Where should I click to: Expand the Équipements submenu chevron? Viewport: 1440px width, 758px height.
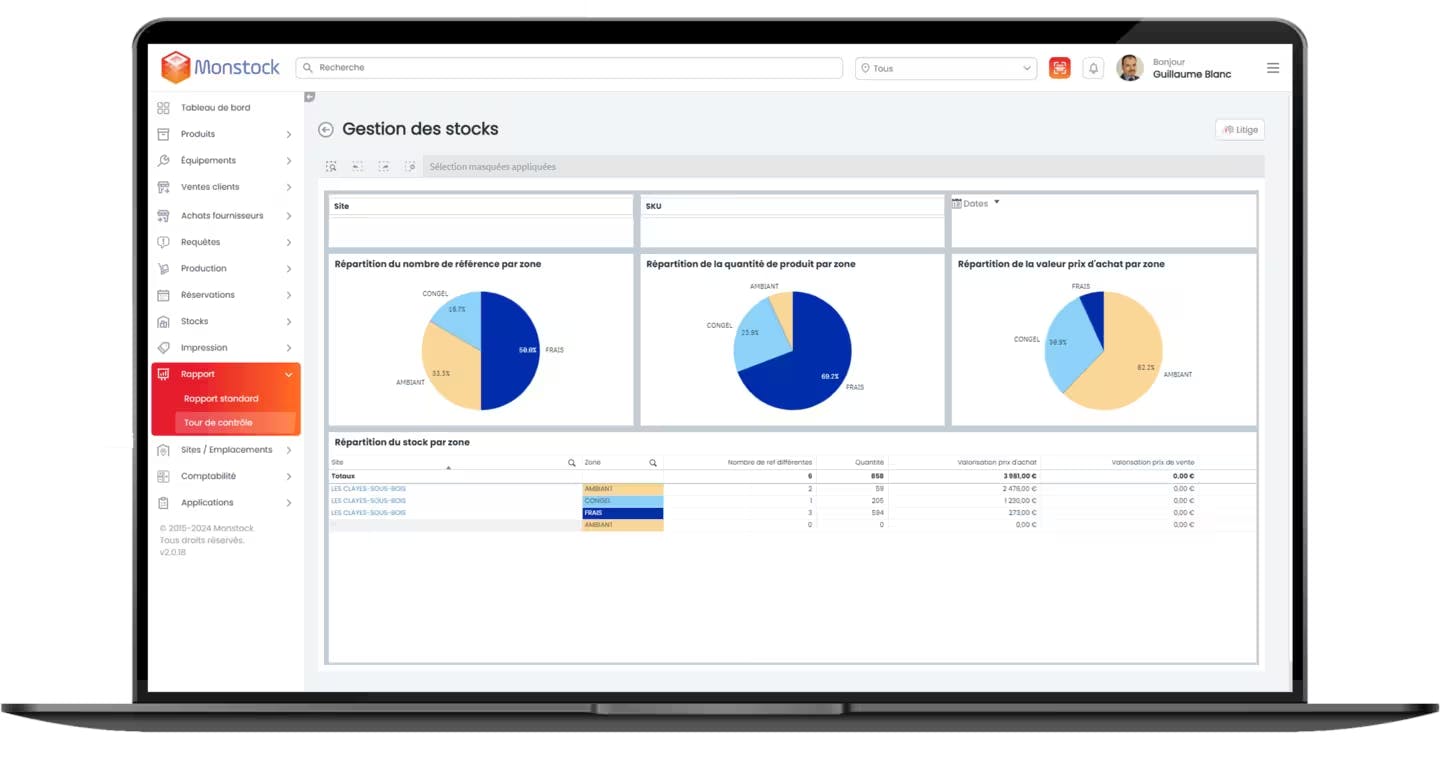tap(289, 161)
